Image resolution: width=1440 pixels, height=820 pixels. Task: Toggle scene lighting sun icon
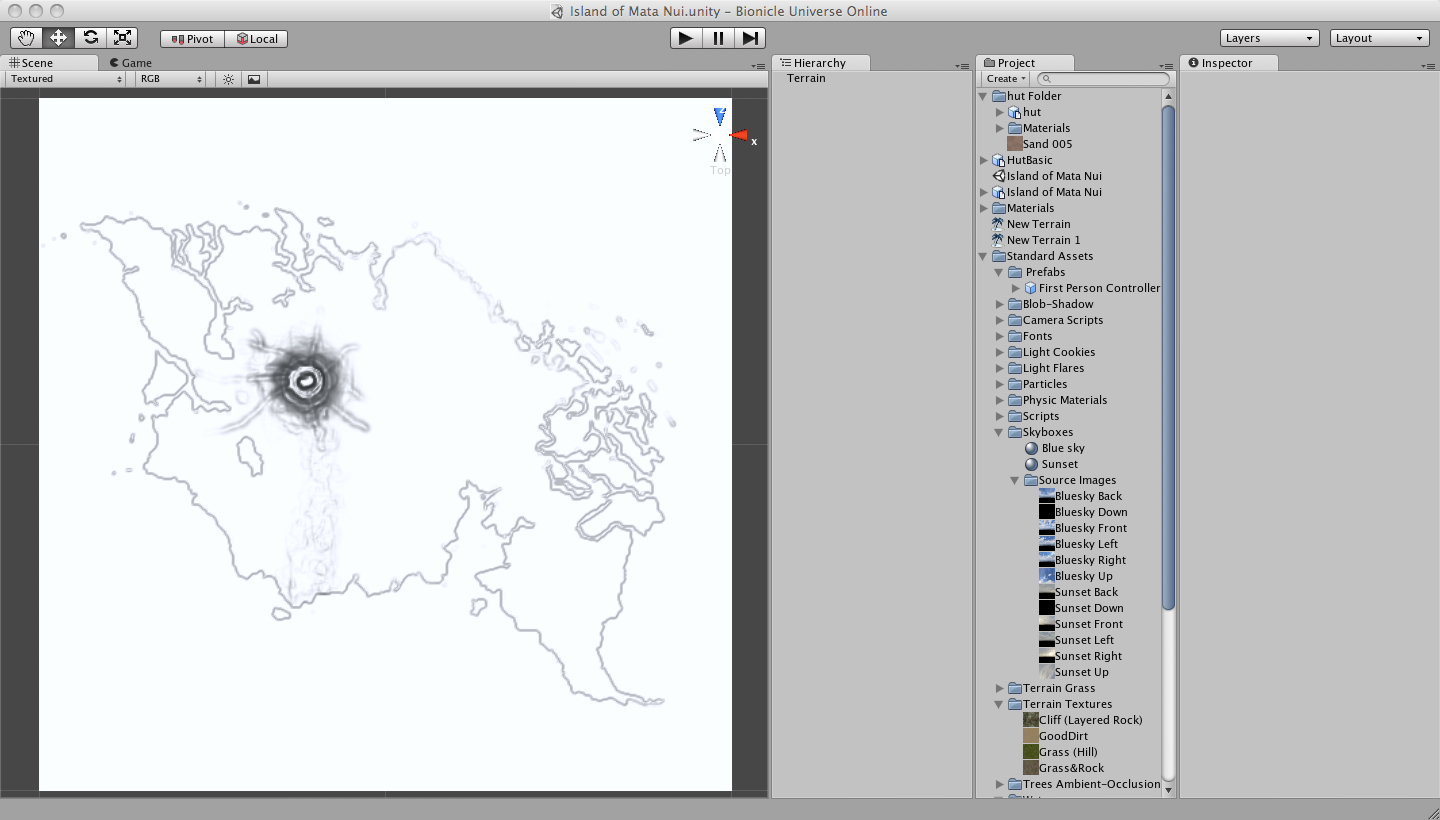[228, 79]
